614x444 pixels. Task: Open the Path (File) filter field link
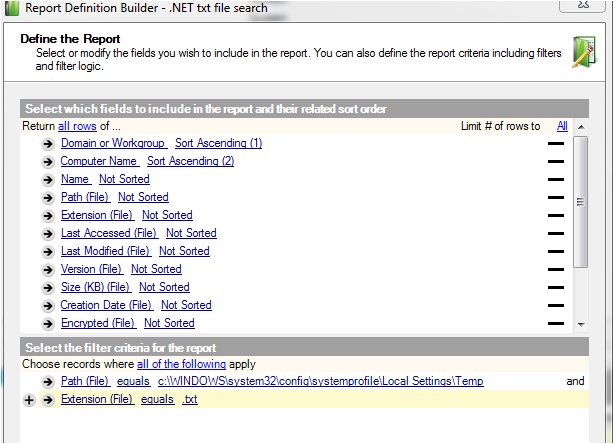86,381
